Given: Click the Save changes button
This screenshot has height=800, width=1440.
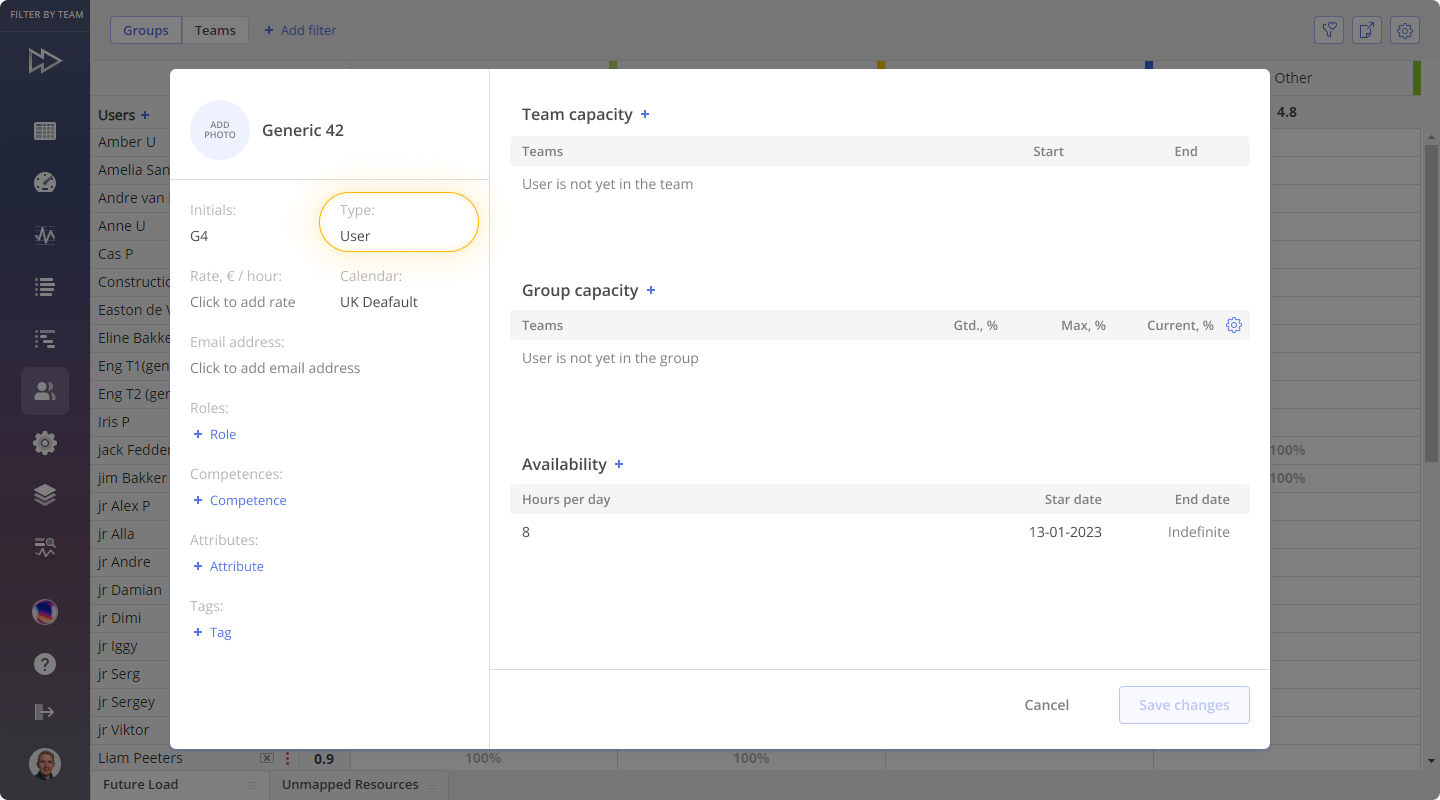Looking at the screenshot, I should 1184,705.
